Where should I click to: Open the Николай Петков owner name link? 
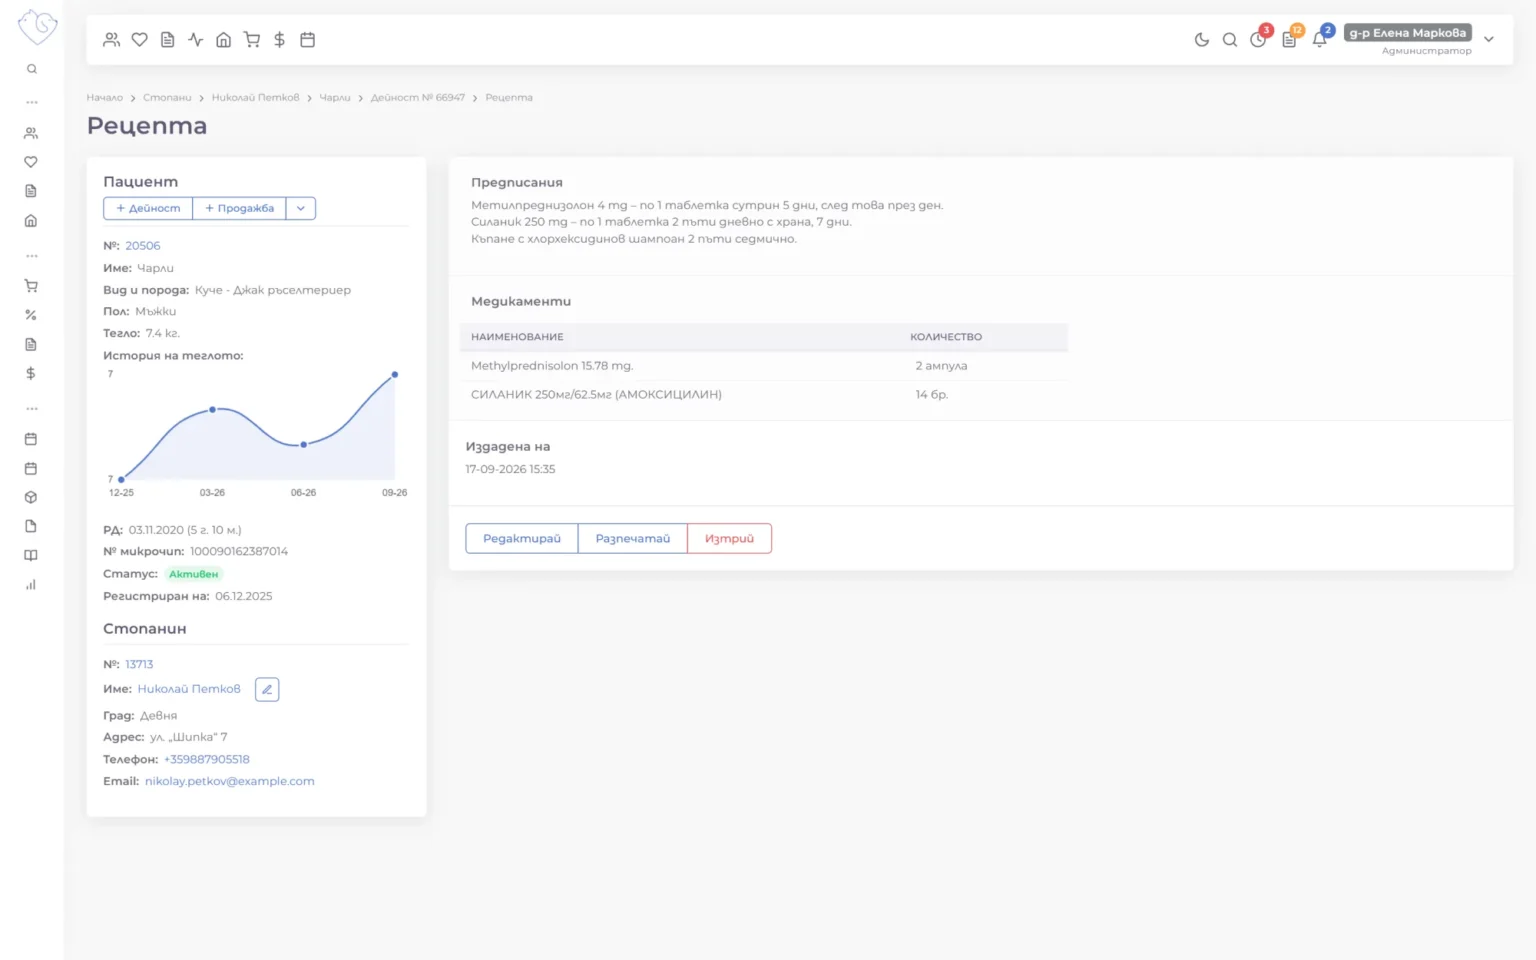click(189, 689)
